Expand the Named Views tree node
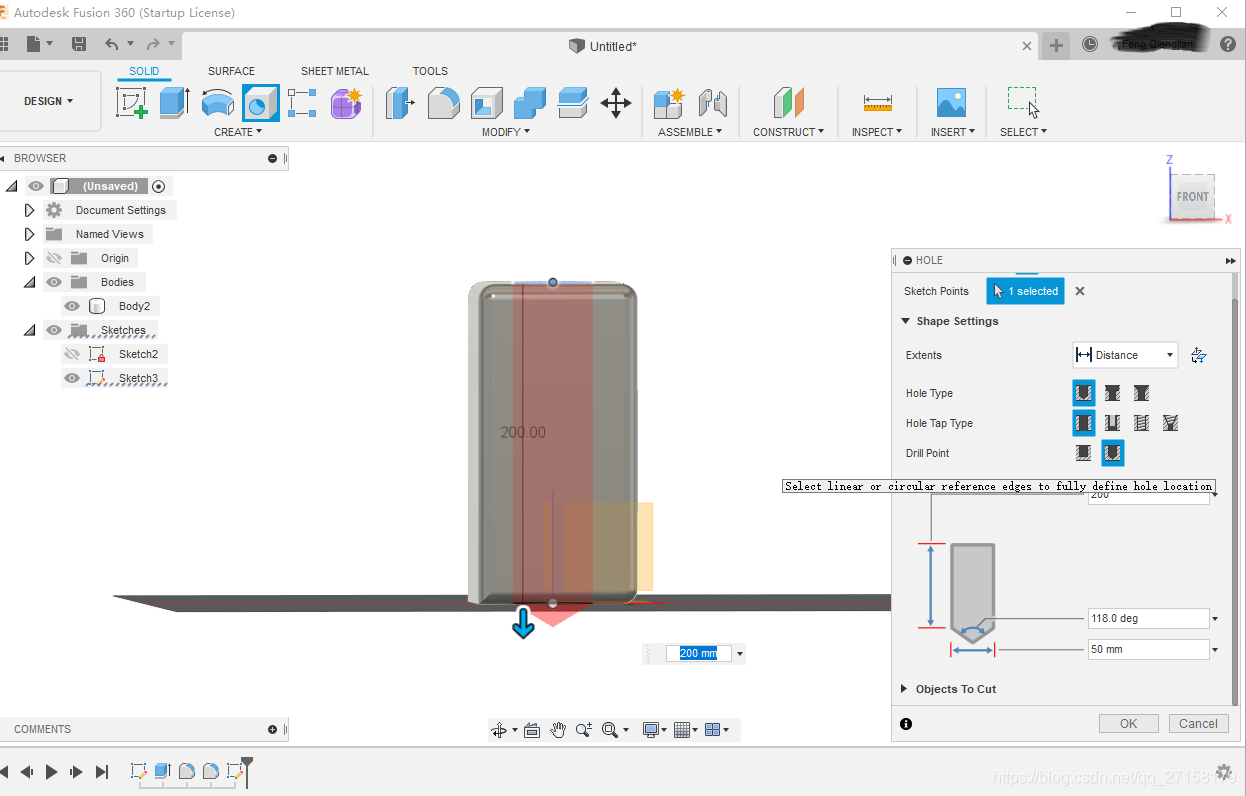1246x796 pixels. [29, 234]
